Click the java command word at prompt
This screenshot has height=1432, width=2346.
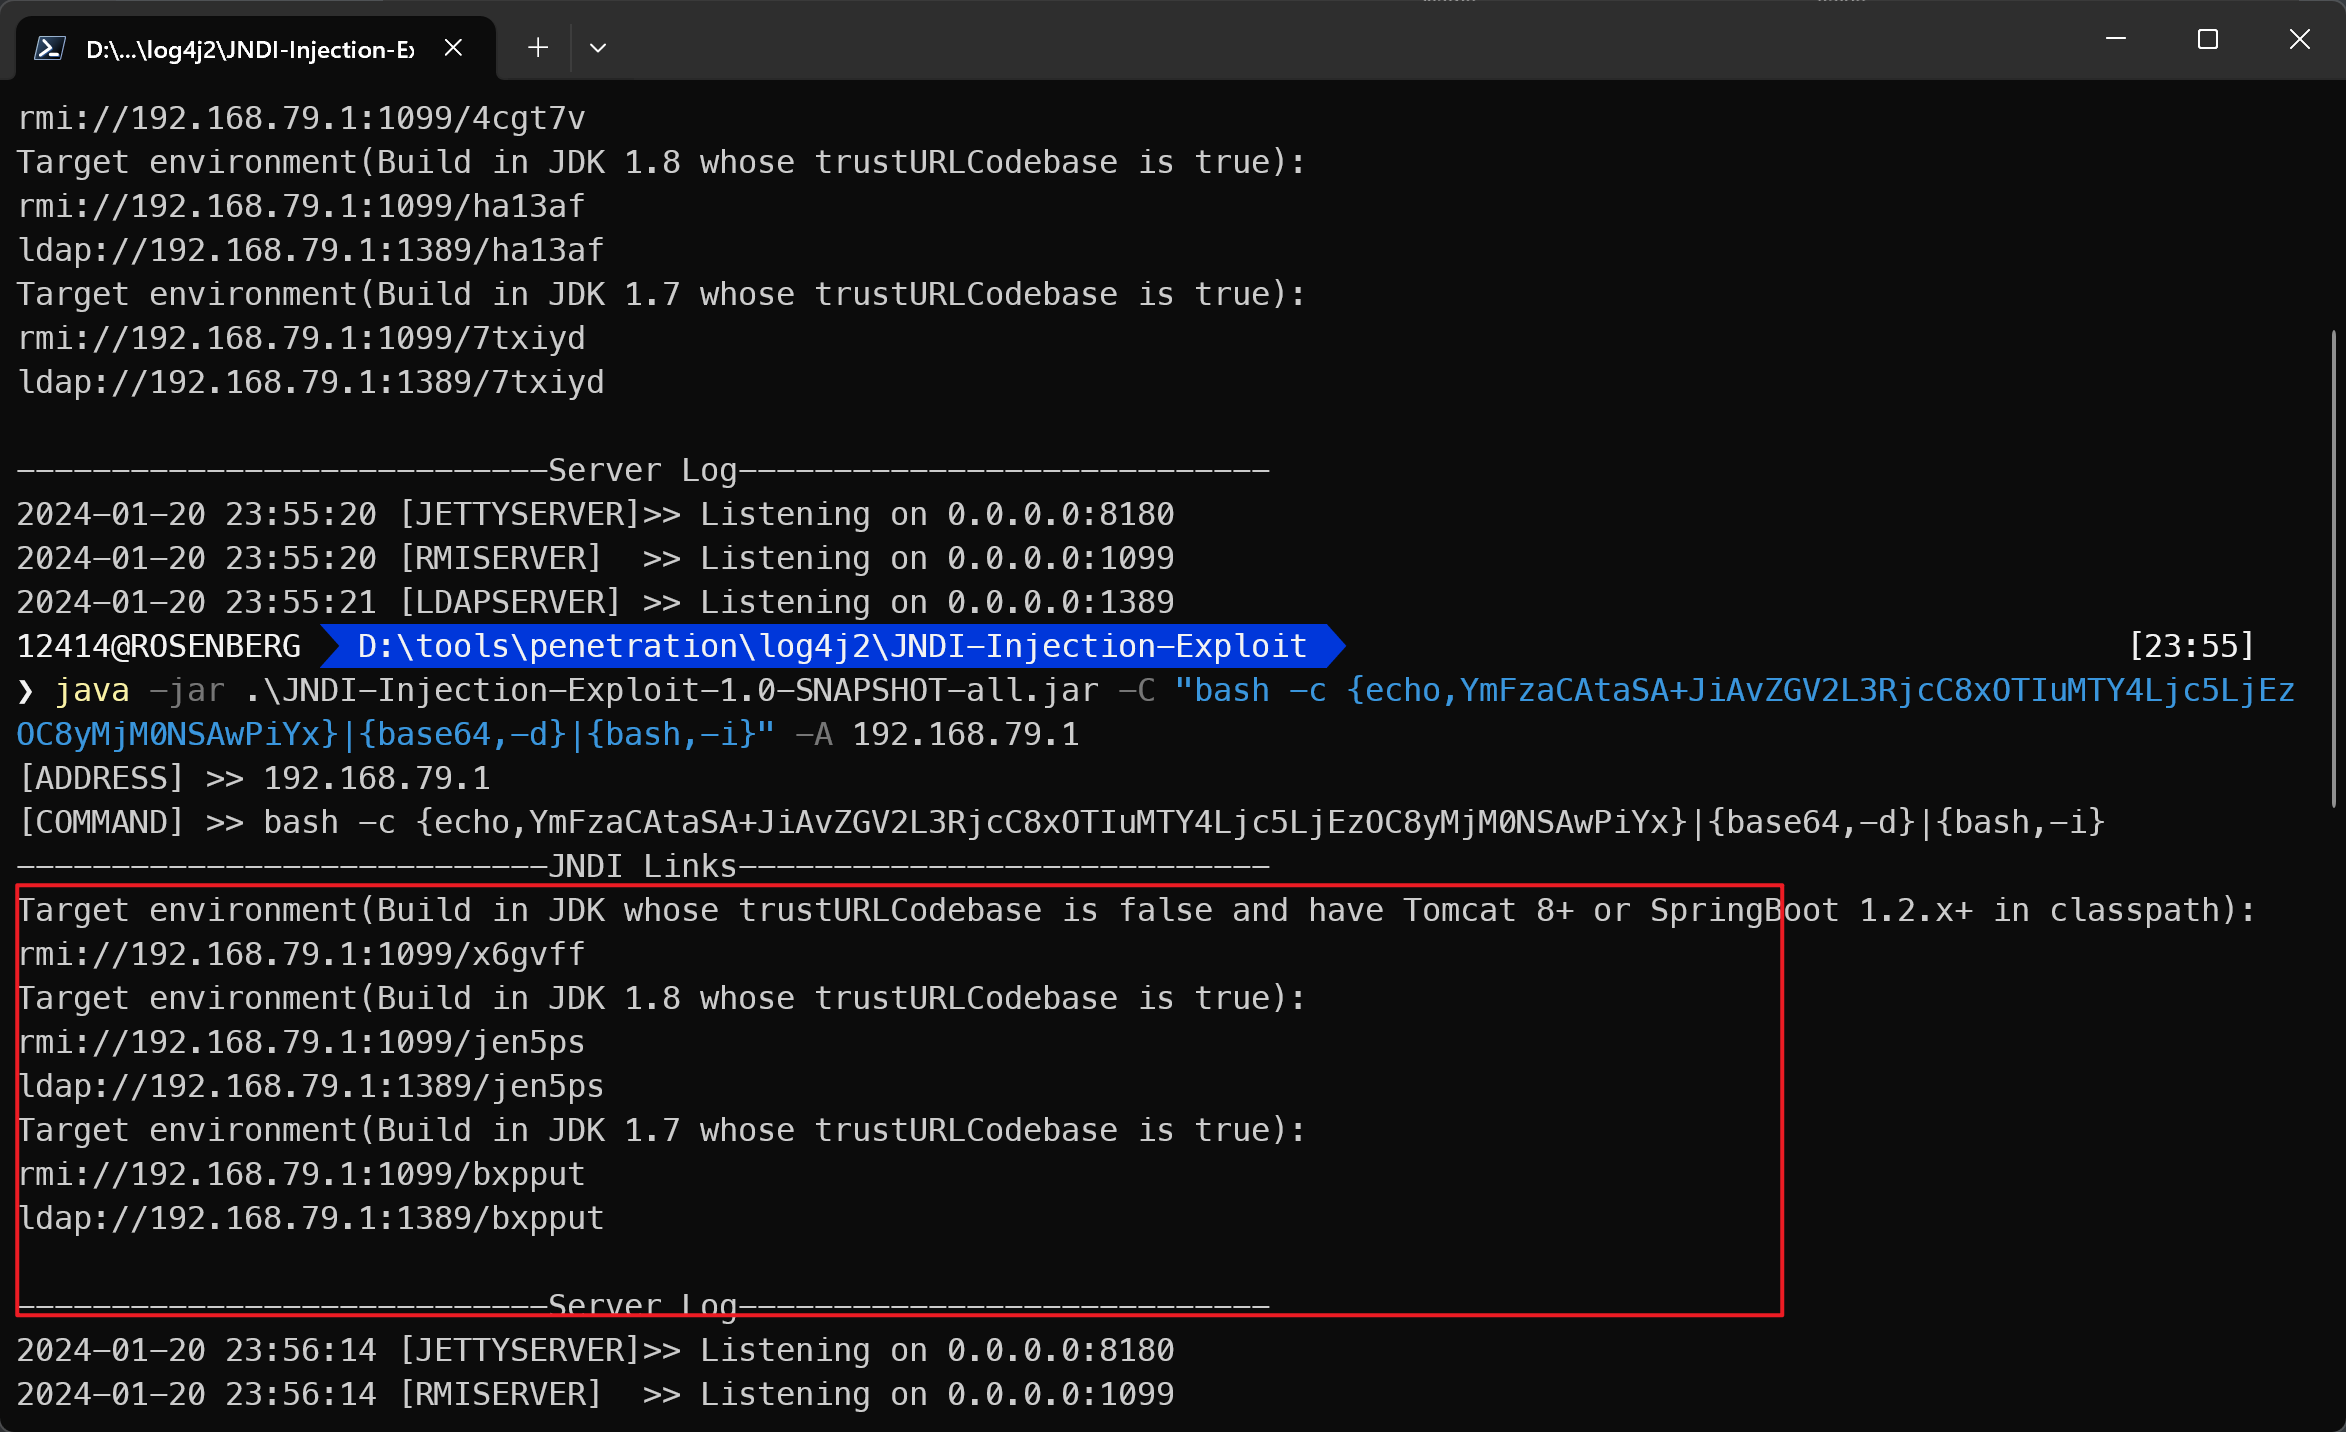pos(92,690)
